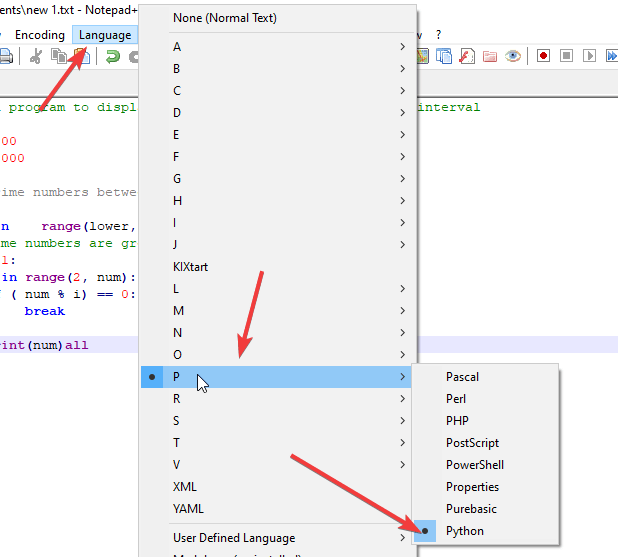Click the highlighted P languages item
Image resolution: width=618 pixels, height=557 pixels.
point(278,377)
